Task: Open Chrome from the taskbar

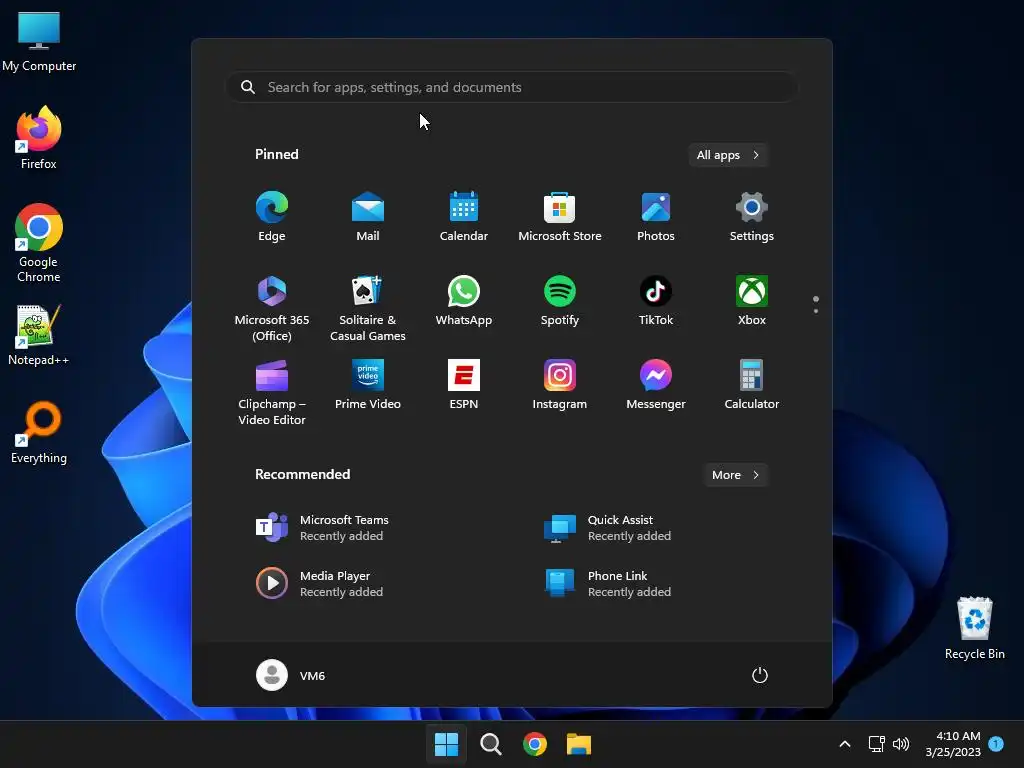Action: coord(535,744)
